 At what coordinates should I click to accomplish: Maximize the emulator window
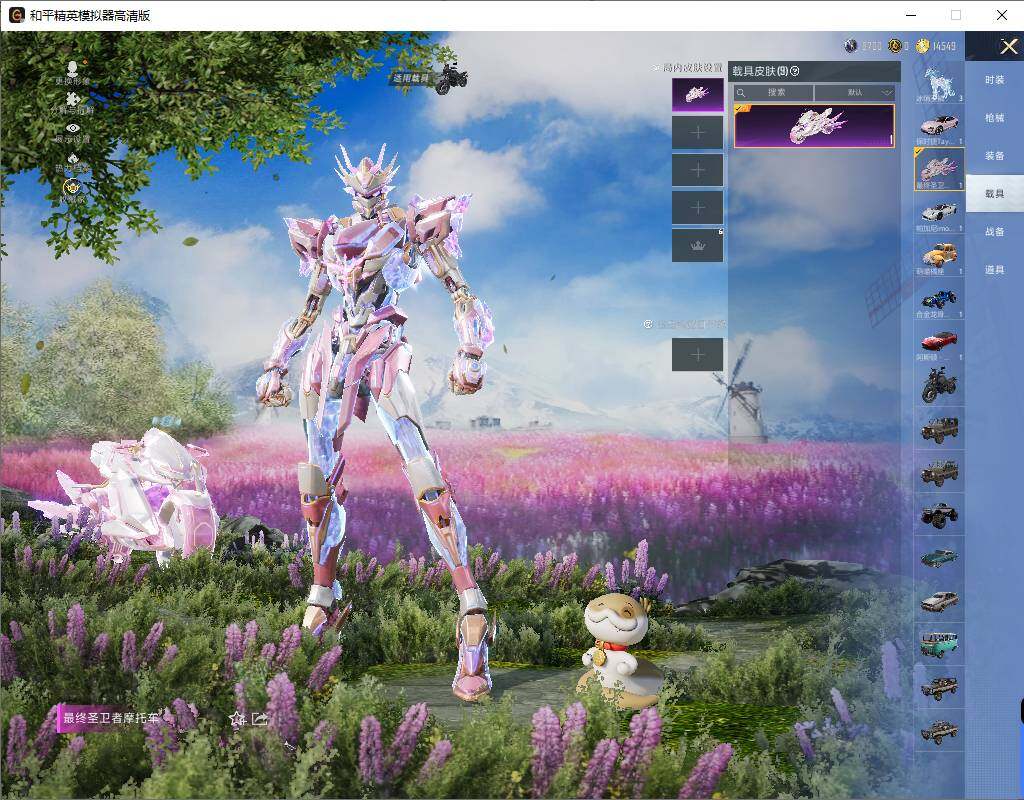pyautogui.click(x=956, y=15)
